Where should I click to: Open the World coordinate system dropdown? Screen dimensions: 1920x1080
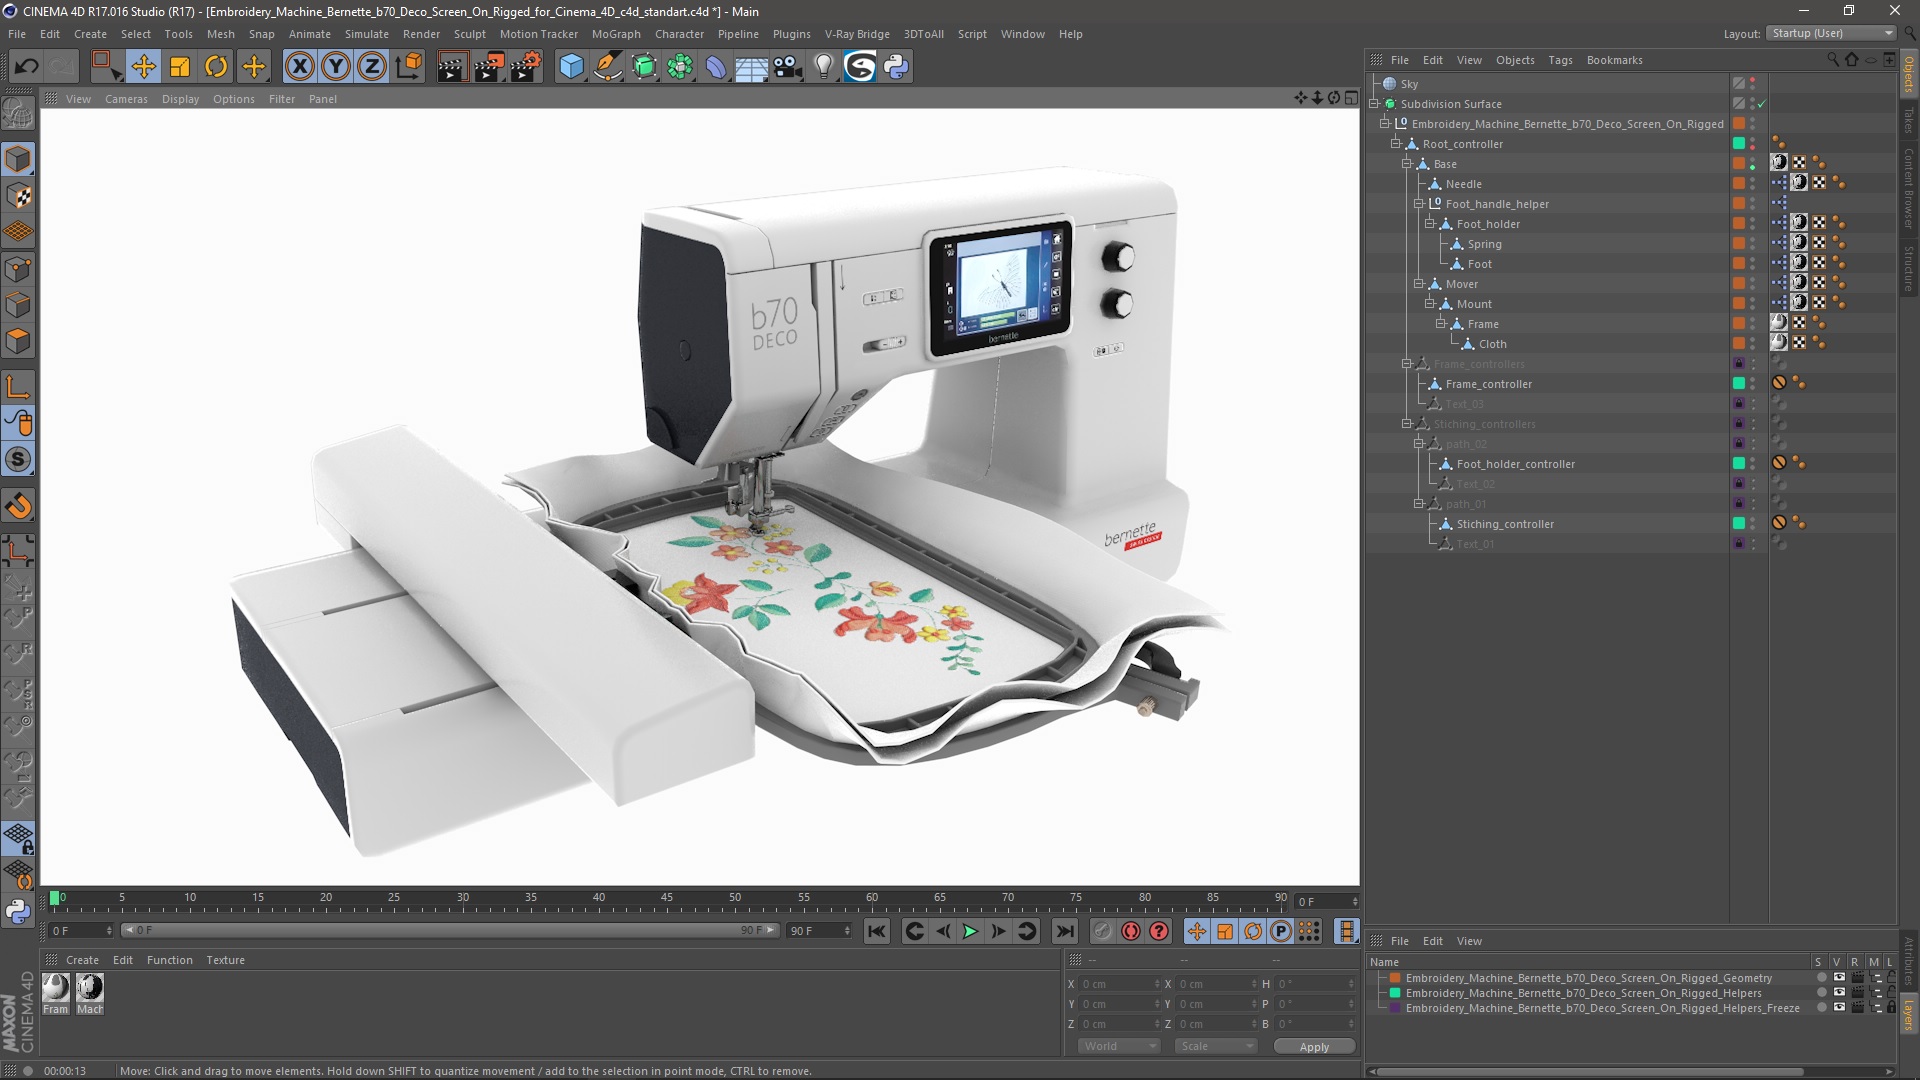(1118, 1046)
